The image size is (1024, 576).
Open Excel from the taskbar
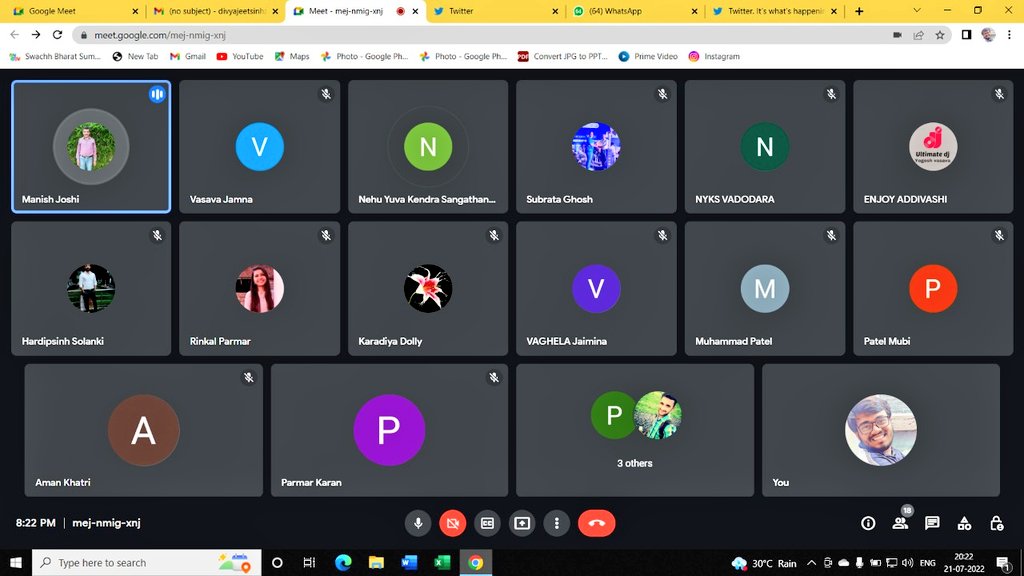pos(442,562)
